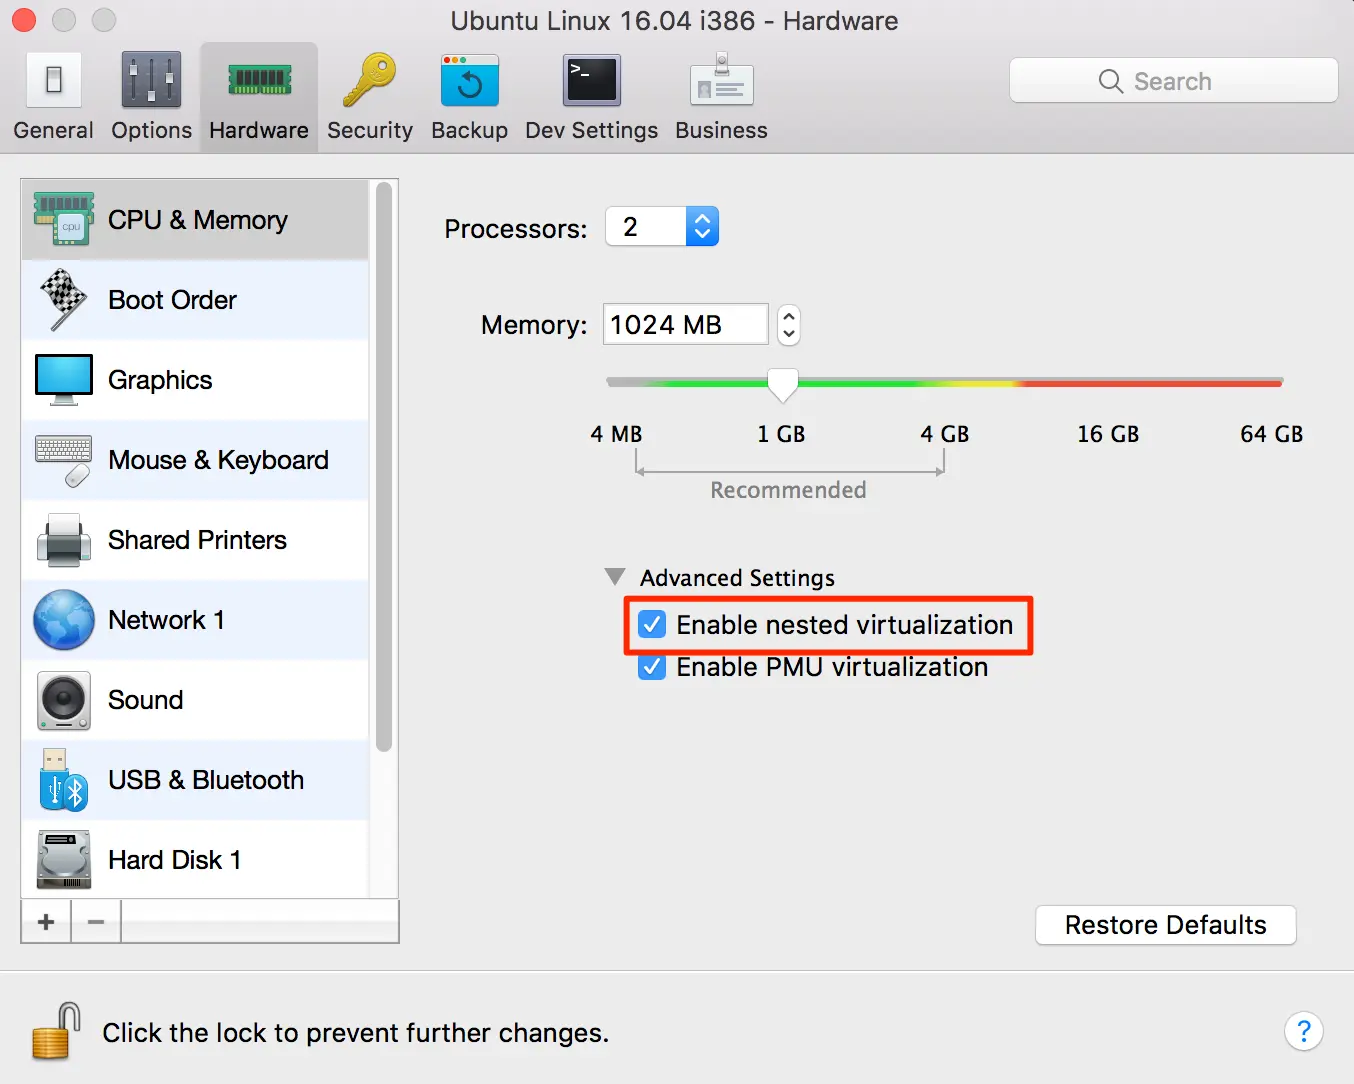Select the Hardware memory chip icon

coord(259,79)
